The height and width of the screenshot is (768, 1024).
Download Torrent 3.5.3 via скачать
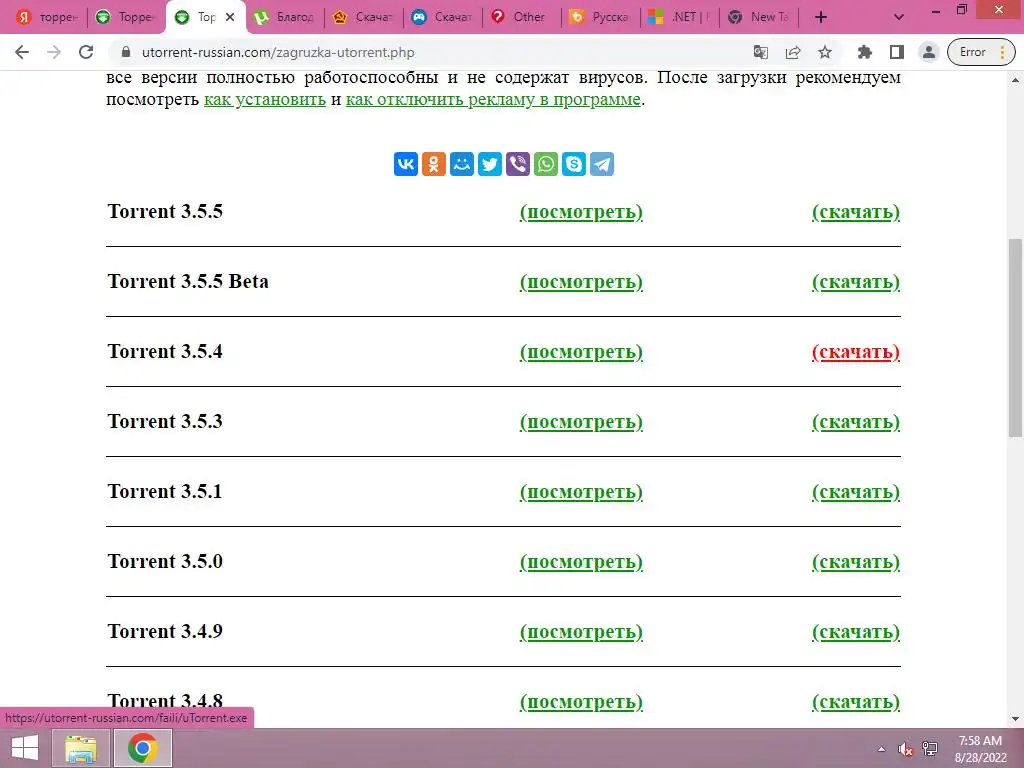856,421
